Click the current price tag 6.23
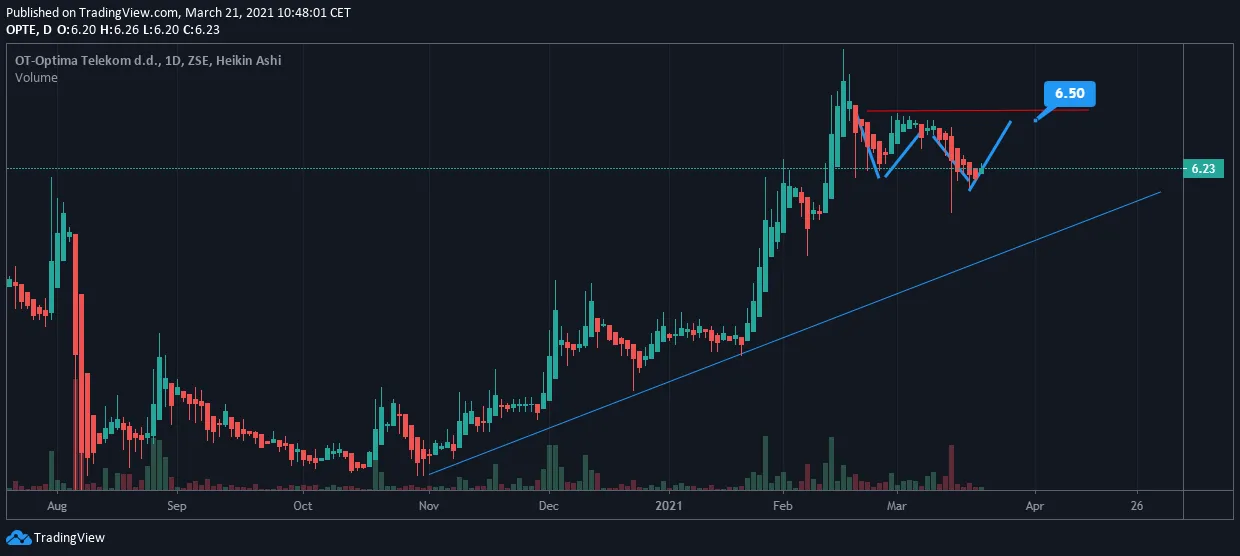This screenshot has height=556, width=1240. click(x=1203, y=169)
